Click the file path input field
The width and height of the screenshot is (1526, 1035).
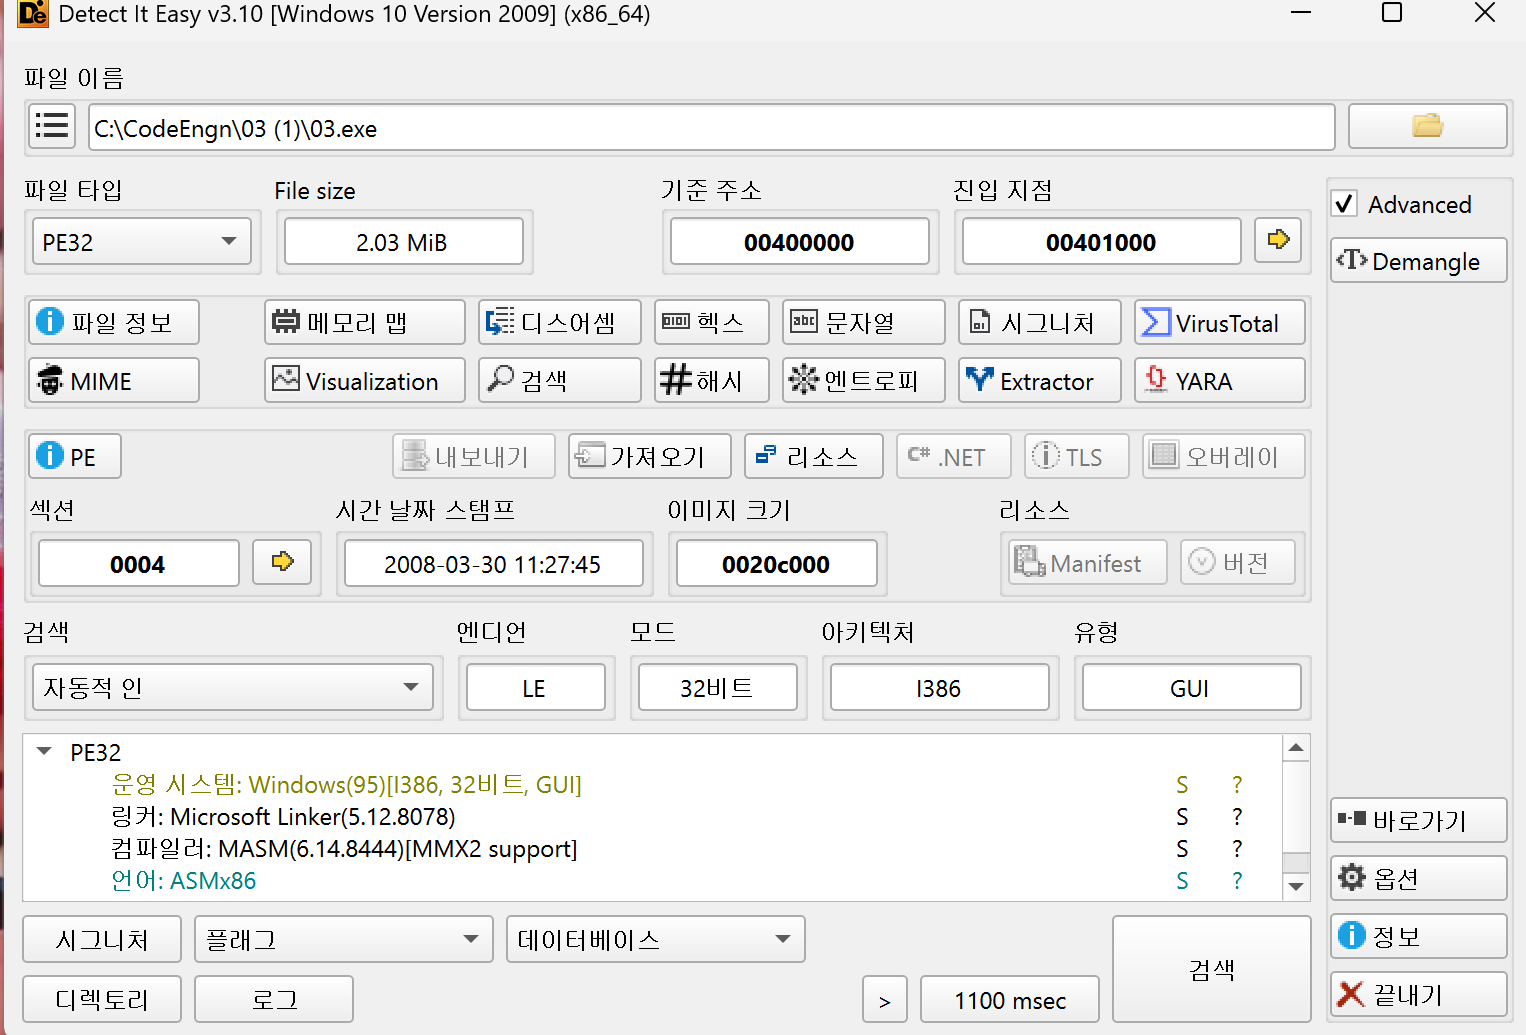tap(712, 127)
